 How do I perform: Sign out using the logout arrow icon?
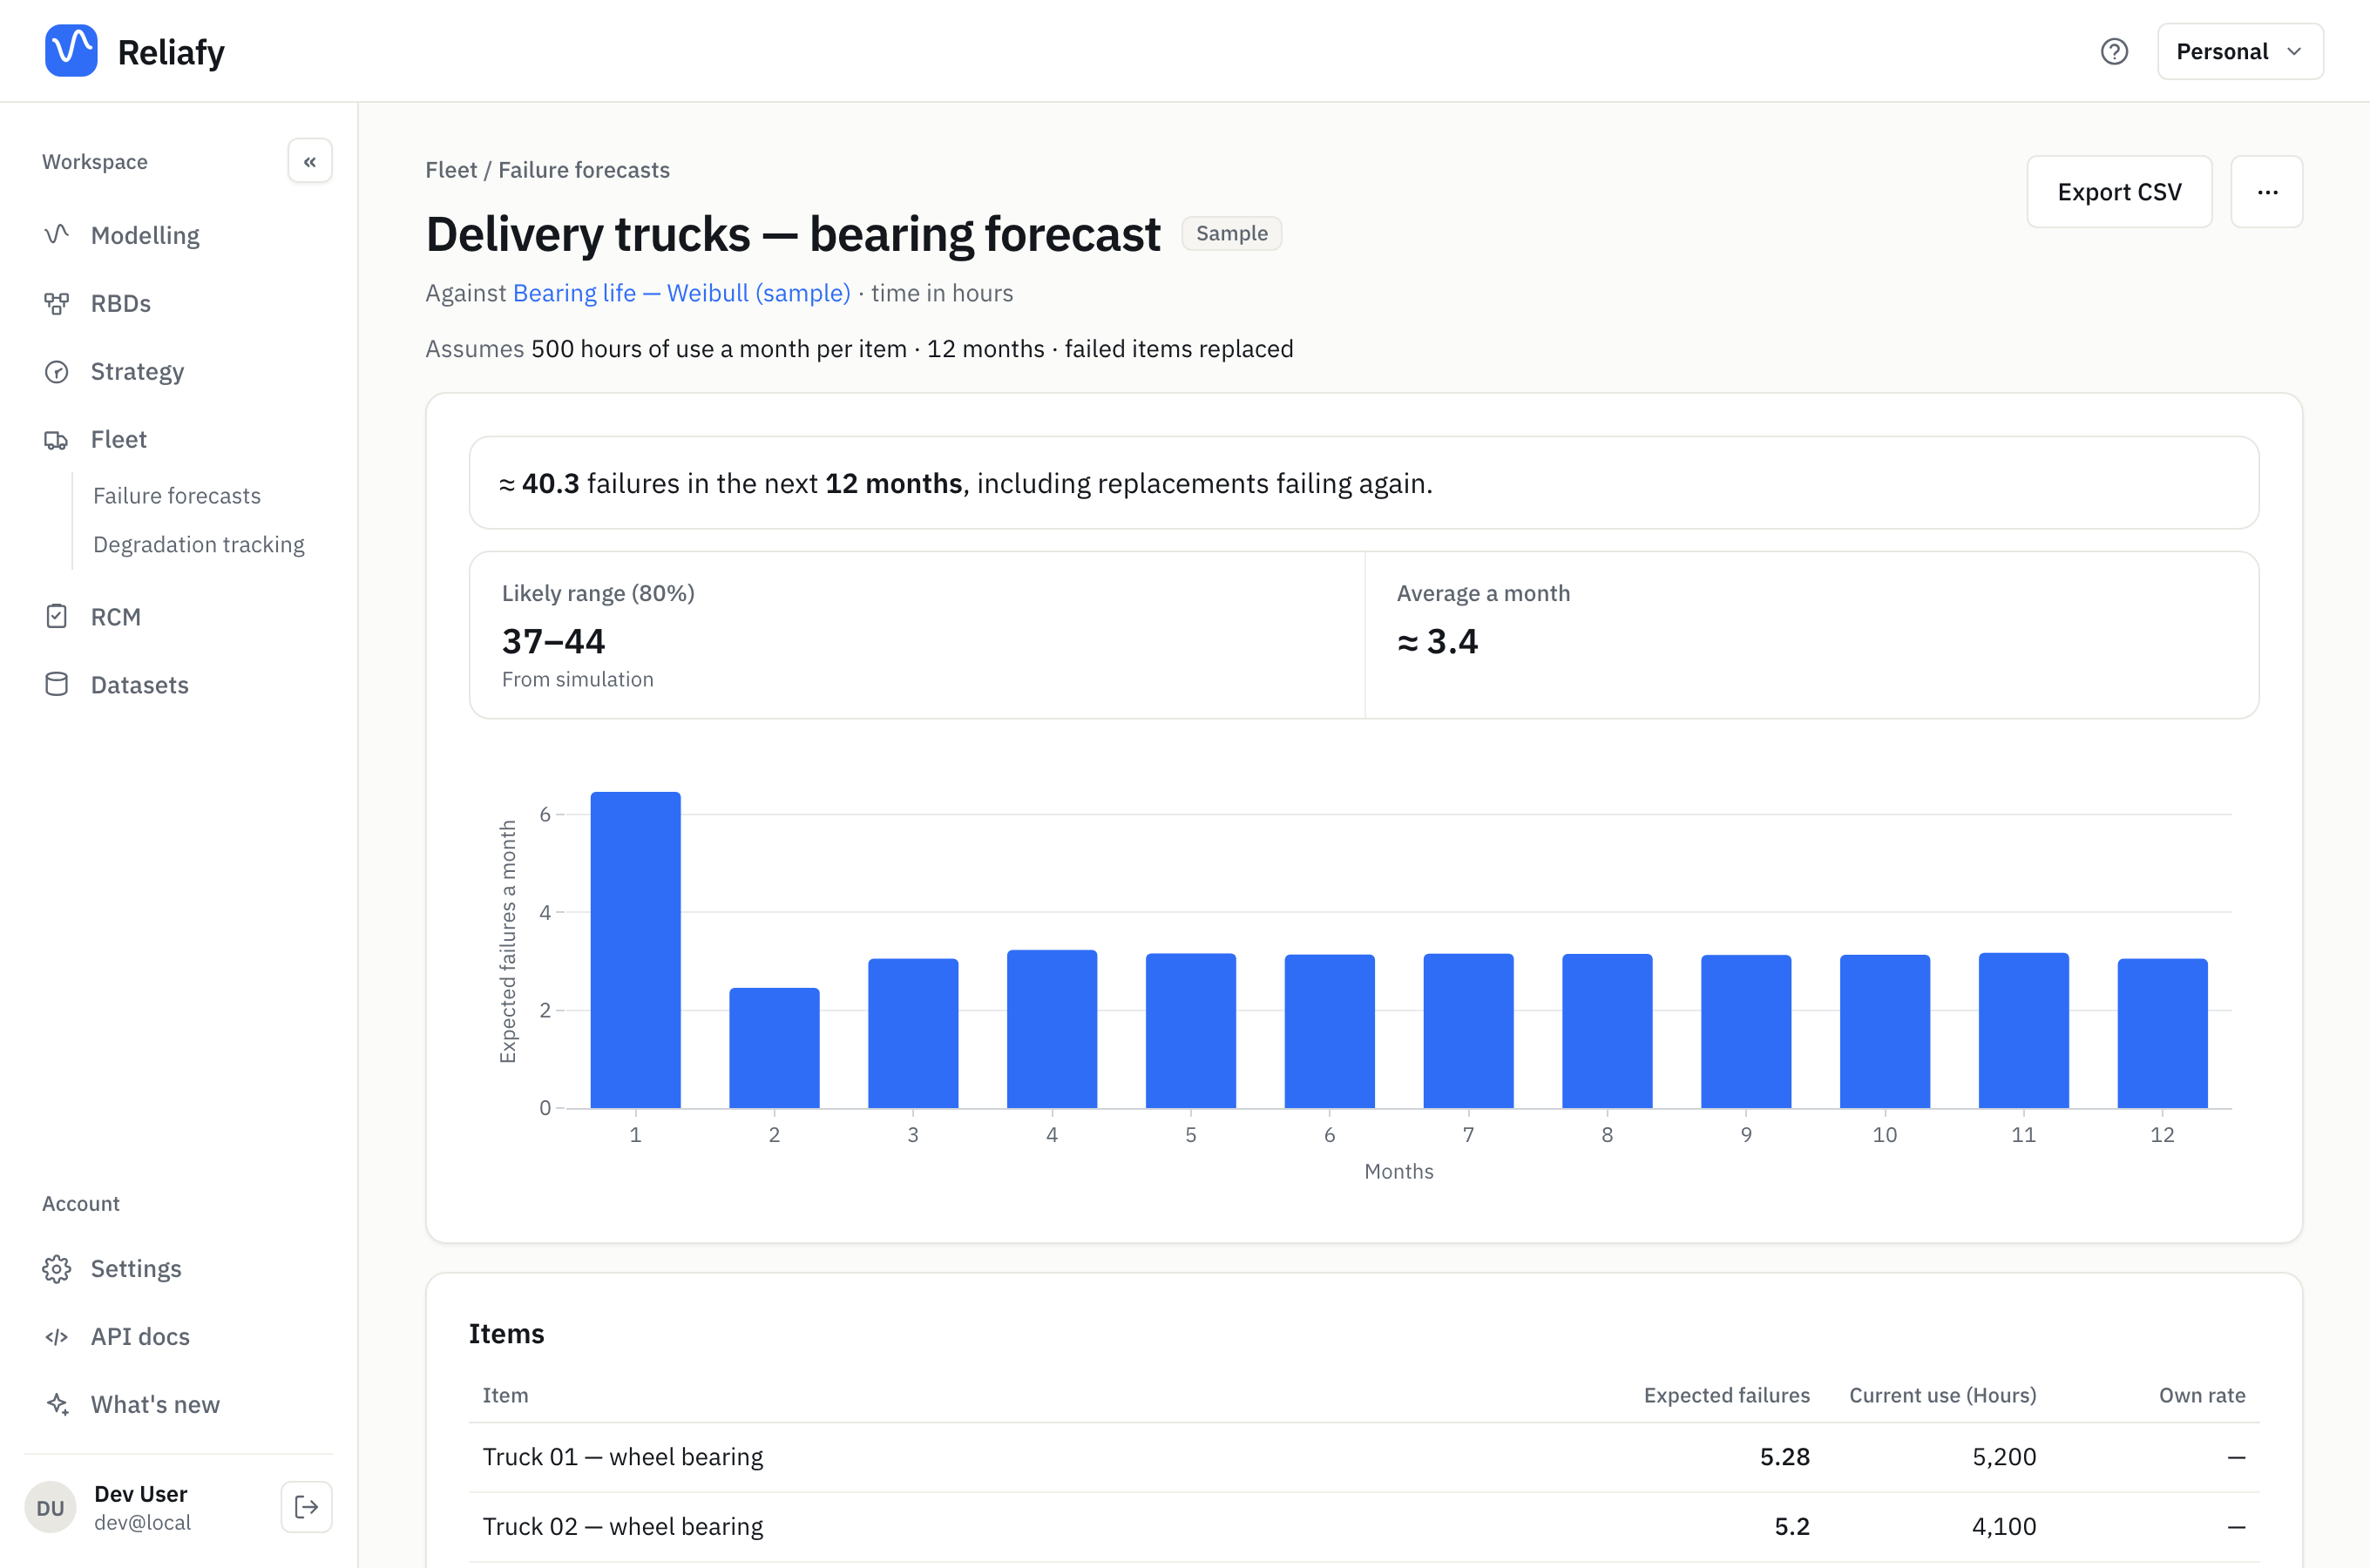pyautogui.click(x=307, y=1507)
